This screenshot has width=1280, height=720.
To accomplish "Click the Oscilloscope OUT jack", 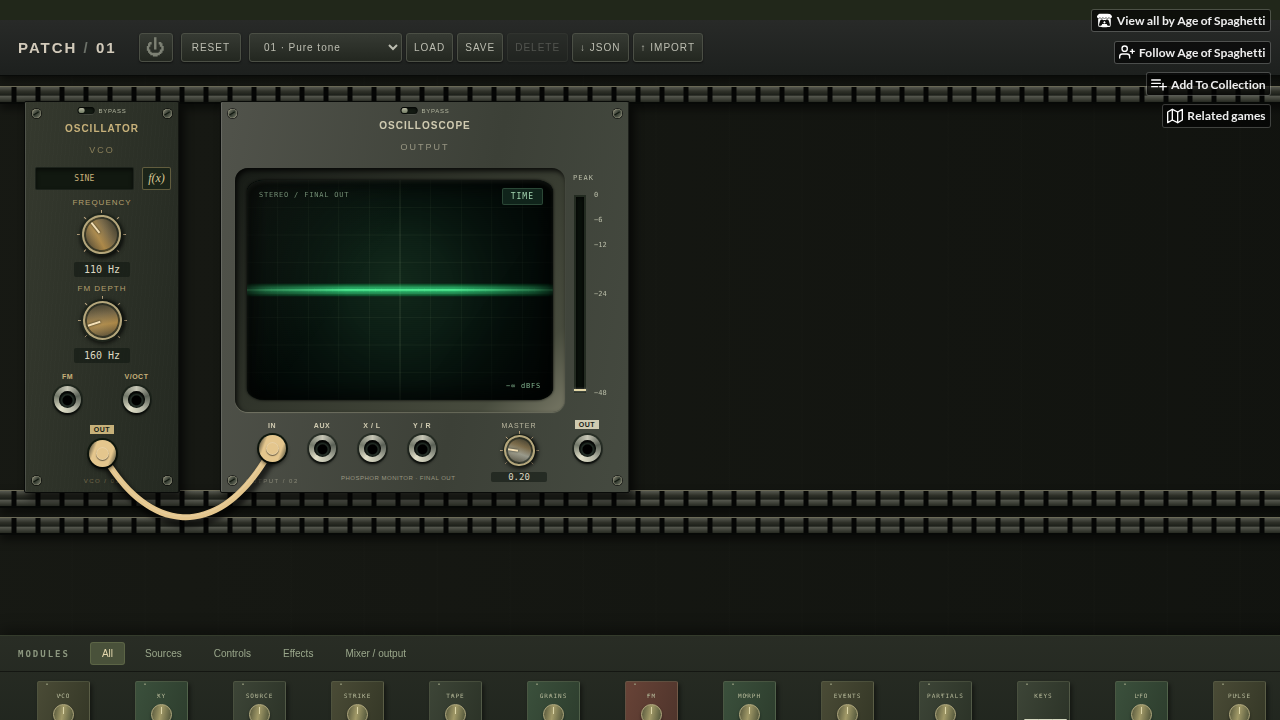I will pyautogui.click(x=587, y=449).
